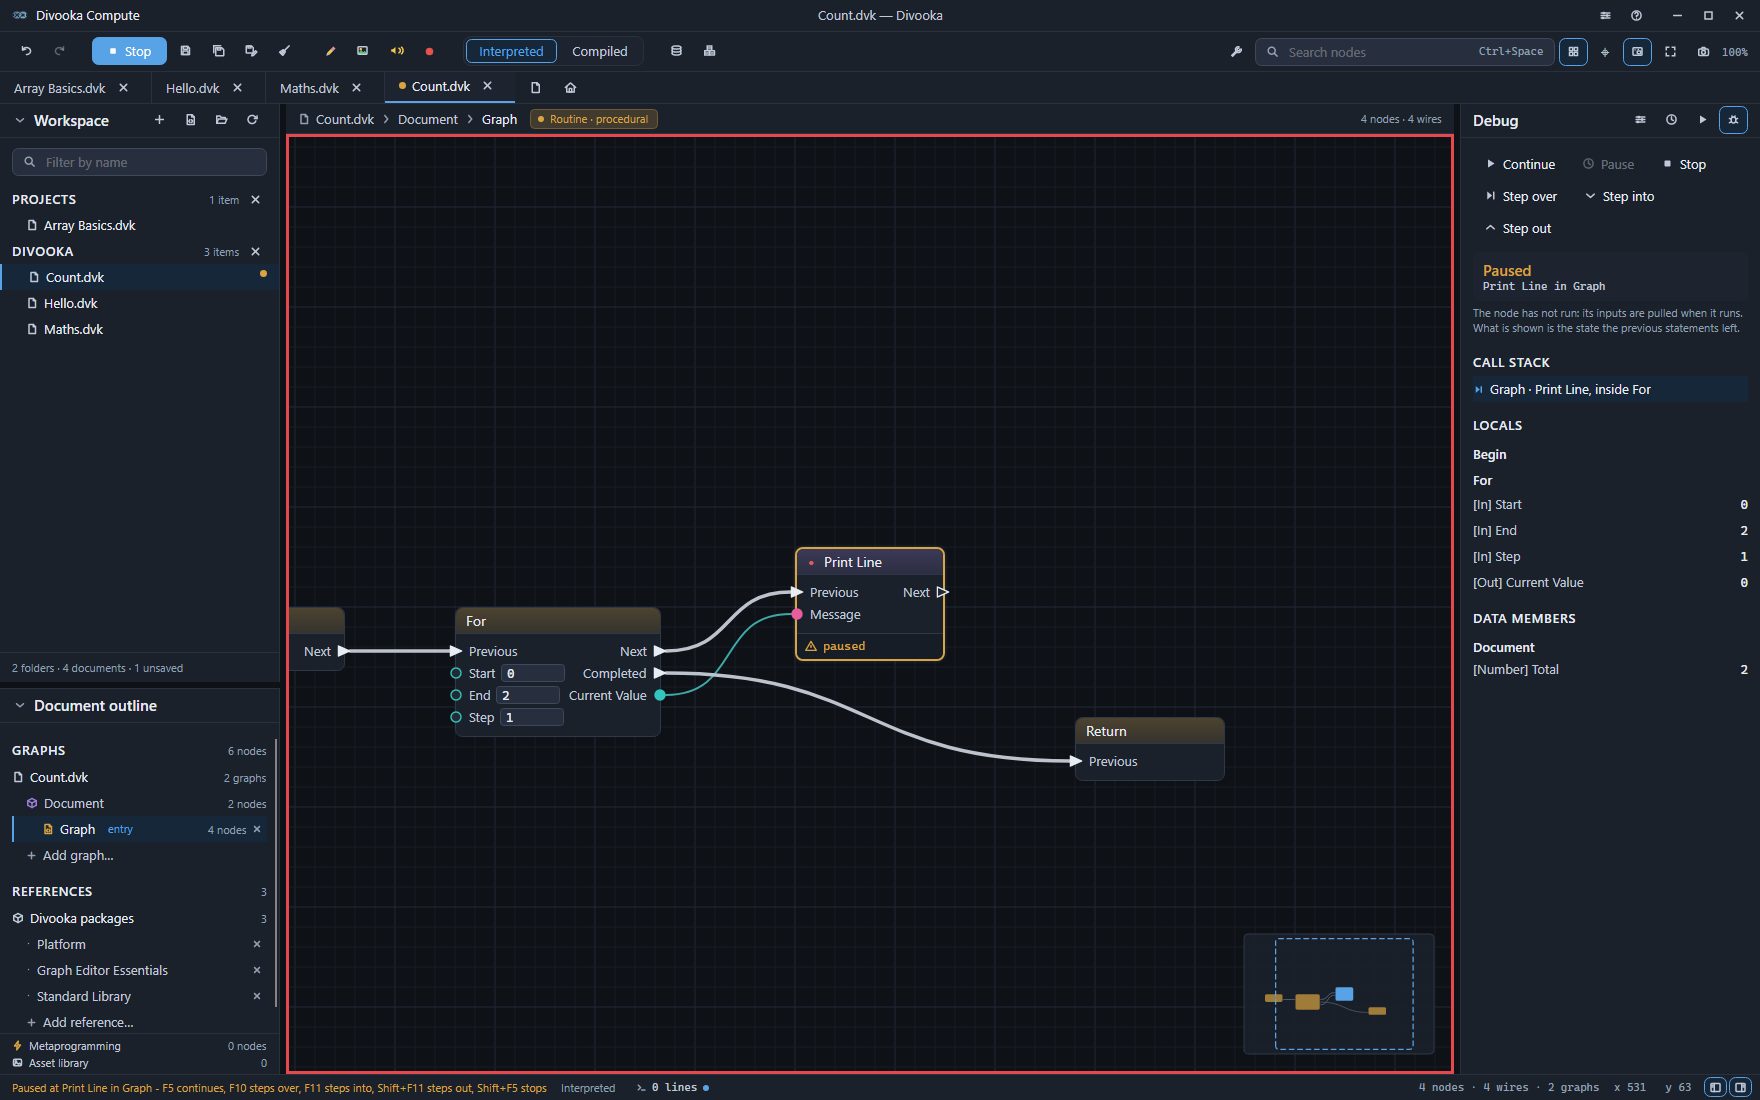Click the plus icon in the Workspace header
Screen dimensions: 1760x1100
tap(159, 120)
